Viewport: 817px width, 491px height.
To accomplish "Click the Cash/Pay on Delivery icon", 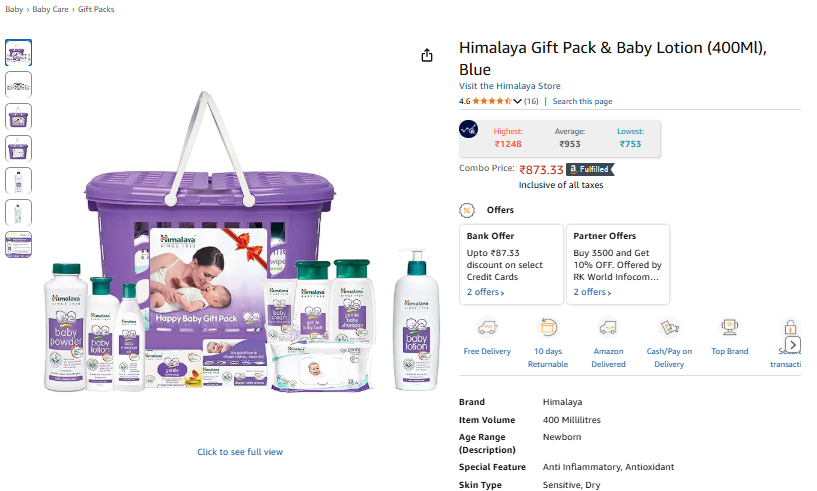I will (x=669, y=328).
